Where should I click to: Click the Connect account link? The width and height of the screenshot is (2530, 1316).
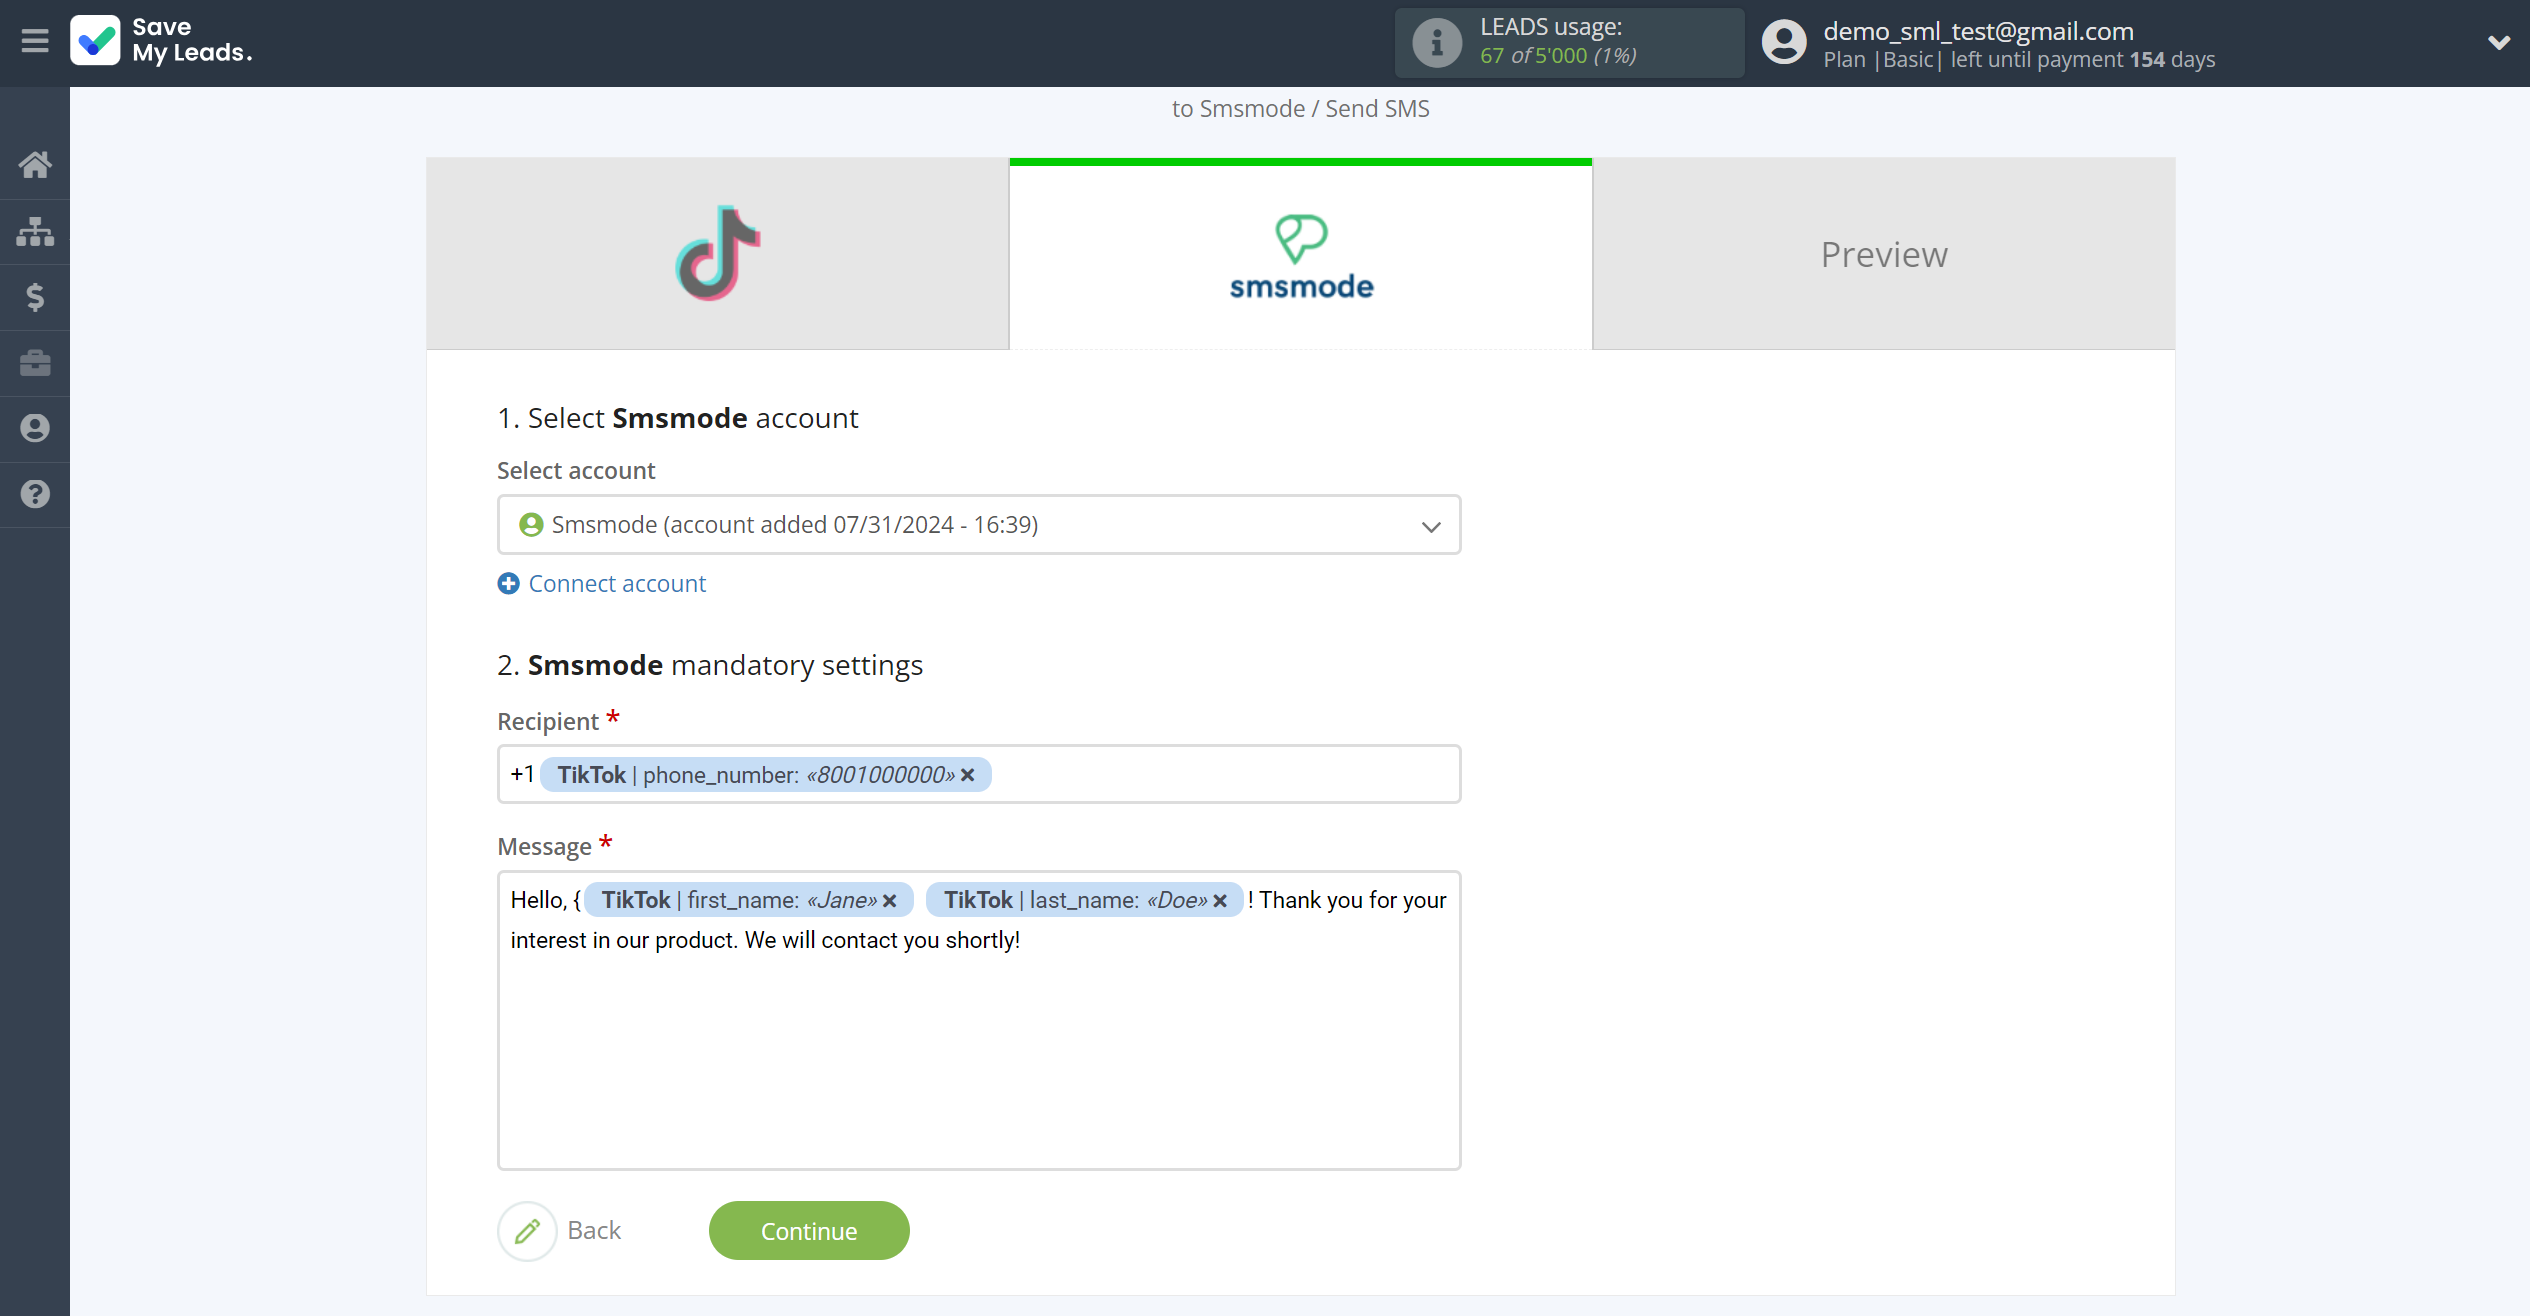coord(617,584)
